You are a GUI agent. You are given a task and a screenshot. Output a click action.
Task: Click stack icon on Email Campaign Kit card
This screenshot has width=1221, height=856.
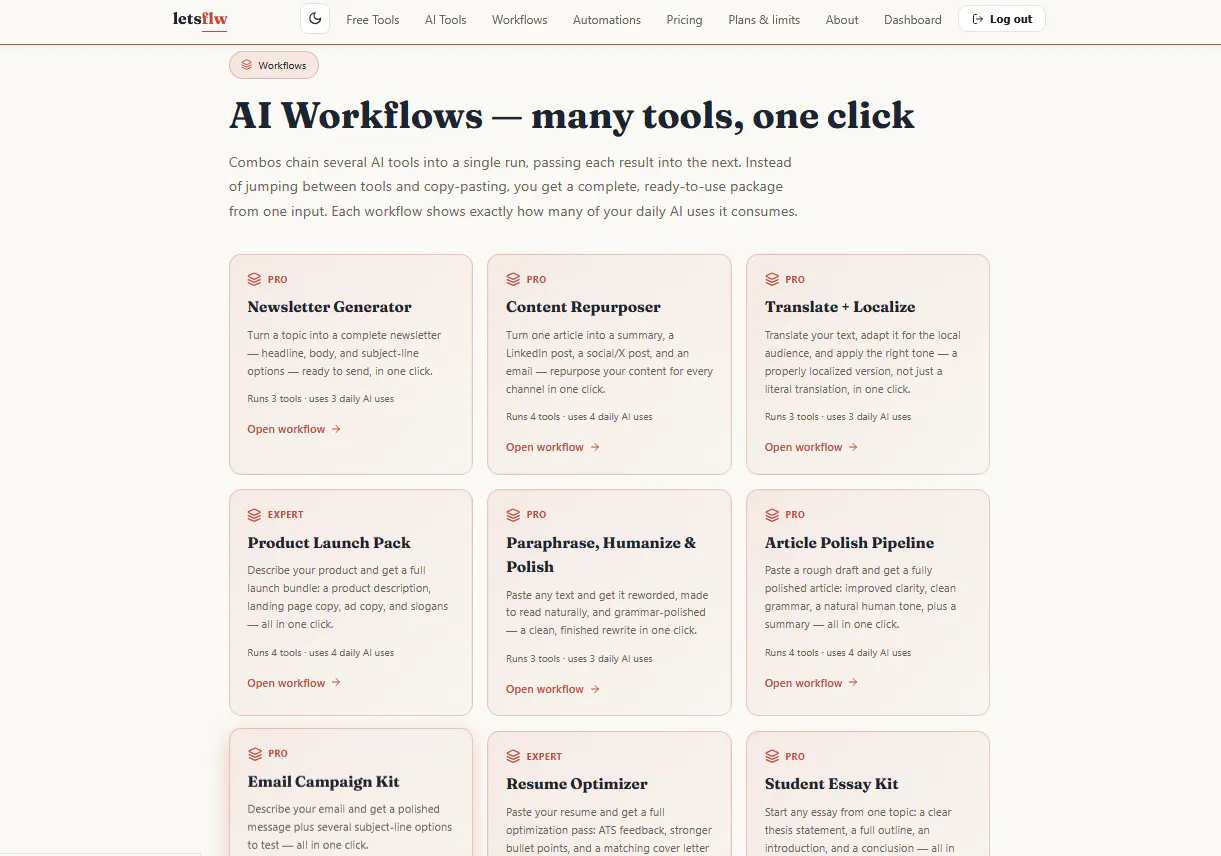tap(254, 754)
